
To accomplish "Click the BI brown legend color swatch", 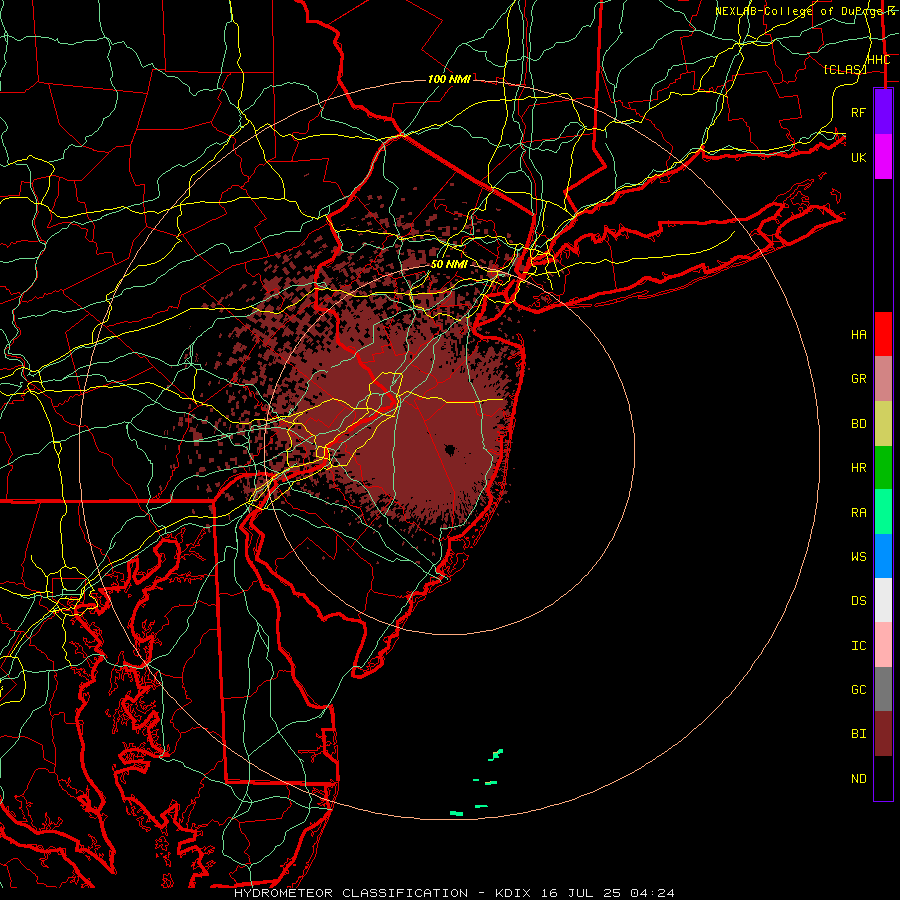I will (883, 734).
